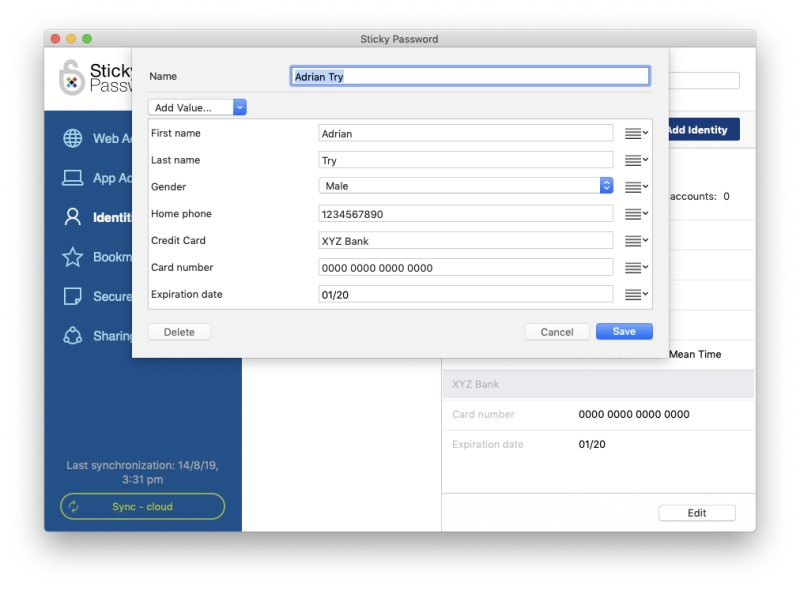Click the Sticky Password padlock logo
Viewport: 800px width, 590px height.
point(71,78)
